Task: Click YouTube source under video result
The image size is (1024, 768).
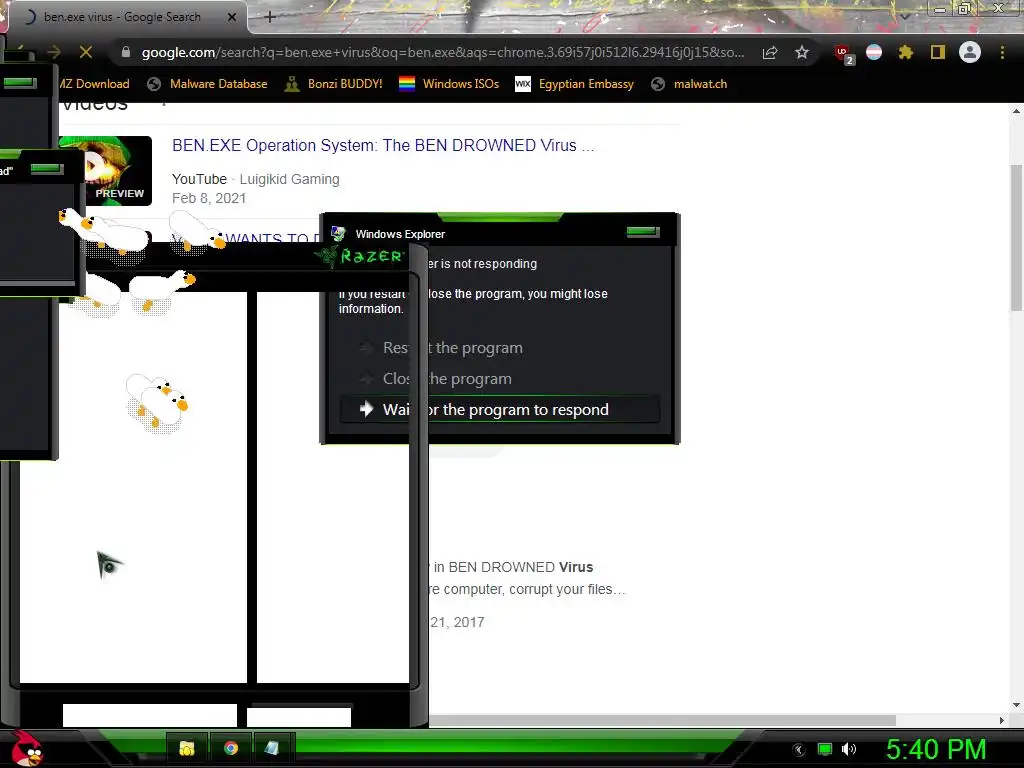Action: click(x=199, y=179)
